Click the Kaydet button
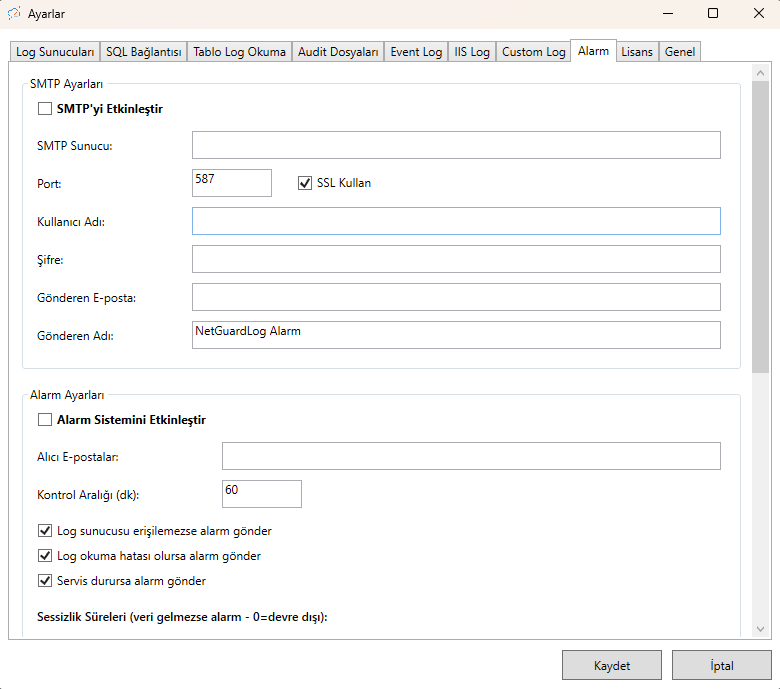The height and width of the screenshot is (689, 780). [x=612, y=666]
